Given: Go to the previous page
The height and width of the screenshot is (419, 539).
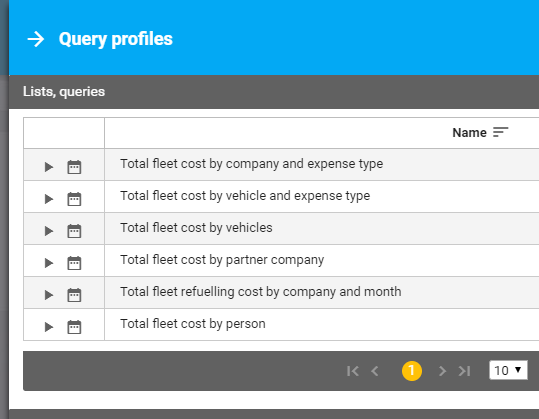Looking at the screenshot, I should (375, 371).
